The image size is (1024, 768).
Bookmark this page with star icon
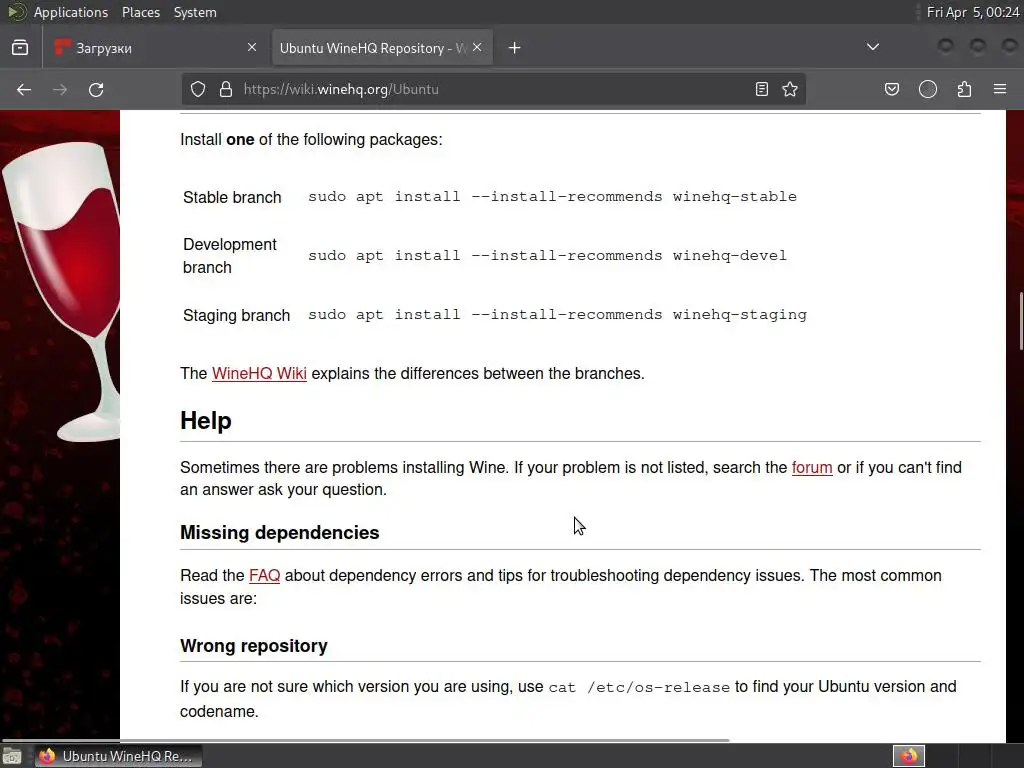pos(790,89)
